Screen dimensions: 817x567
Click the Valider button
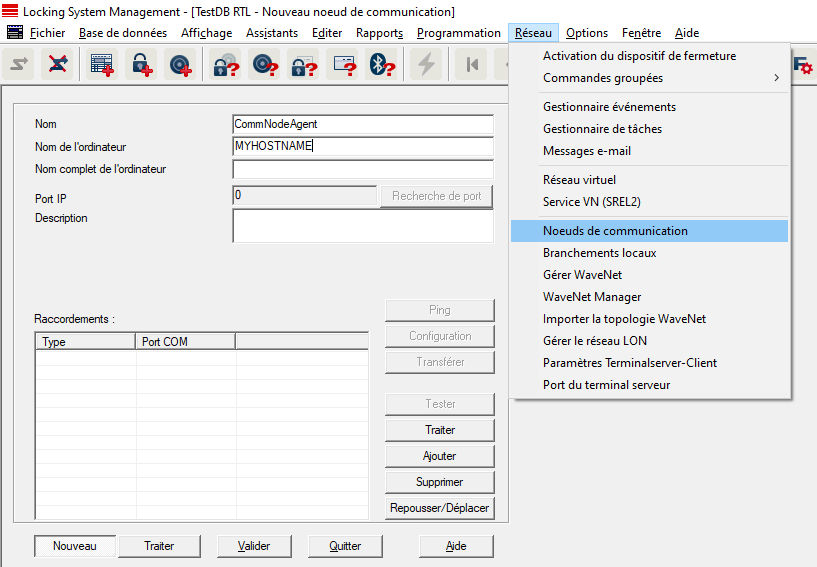(254, 546)
